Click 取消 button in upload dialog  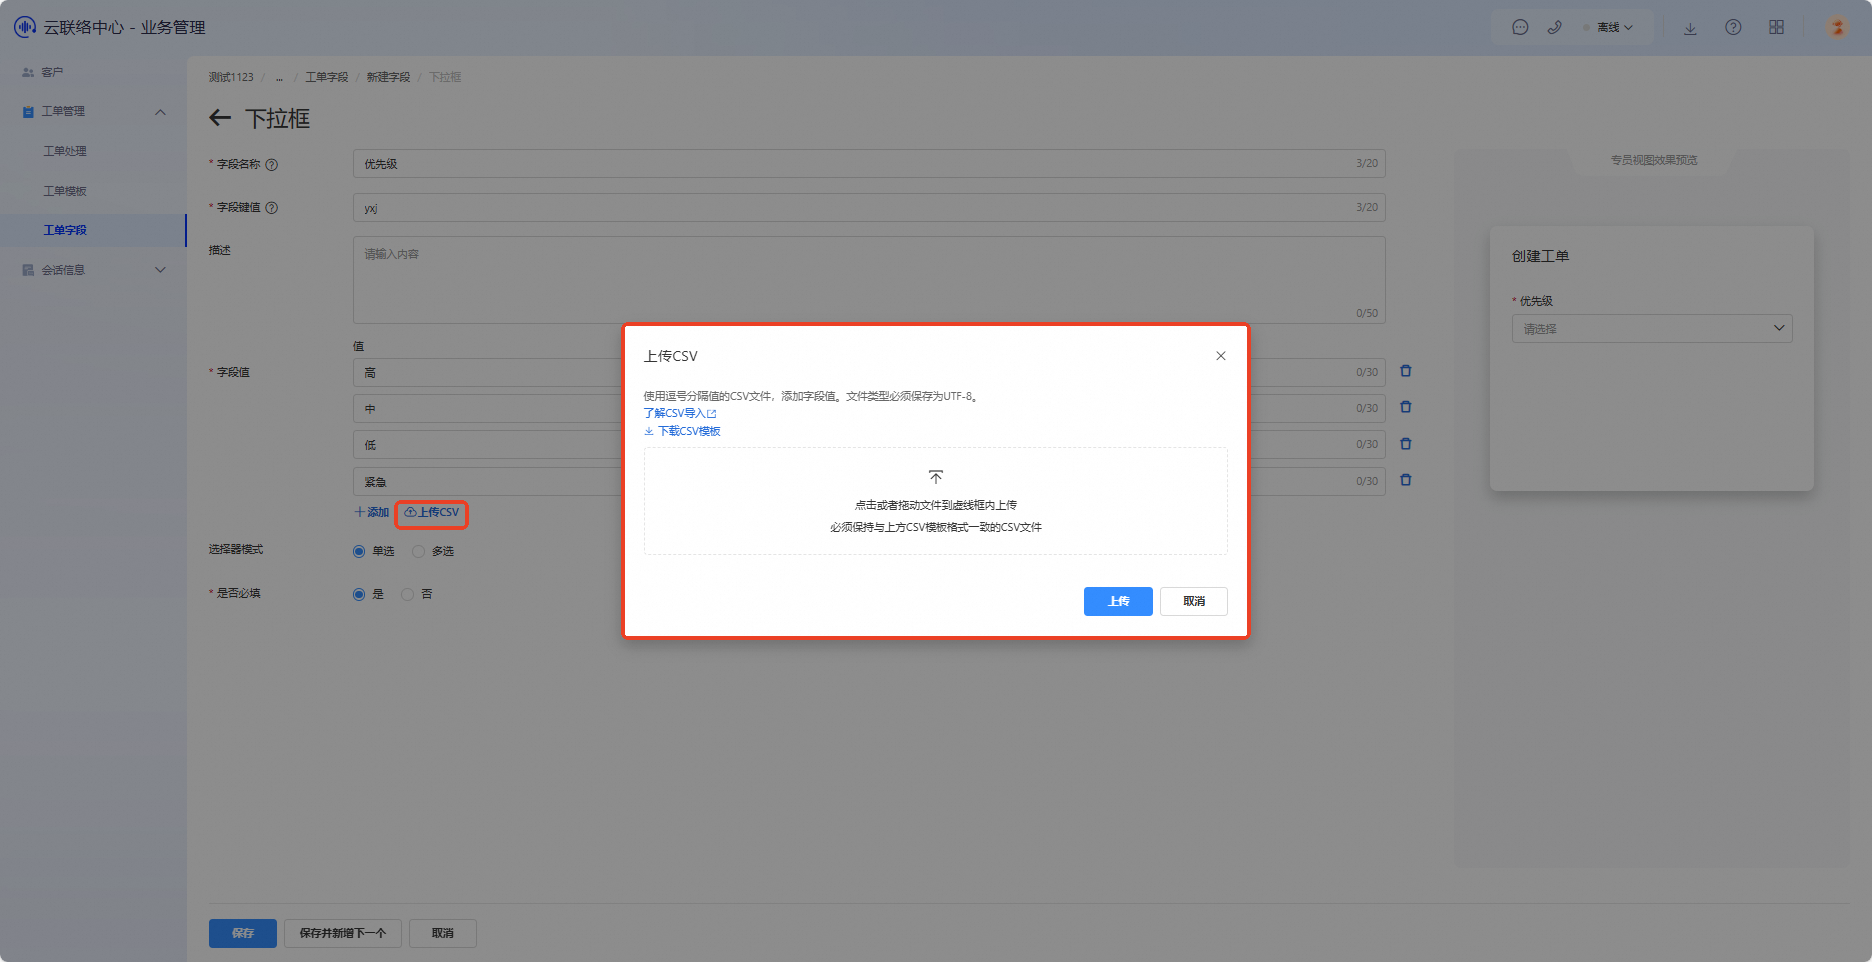(1194, 601)
